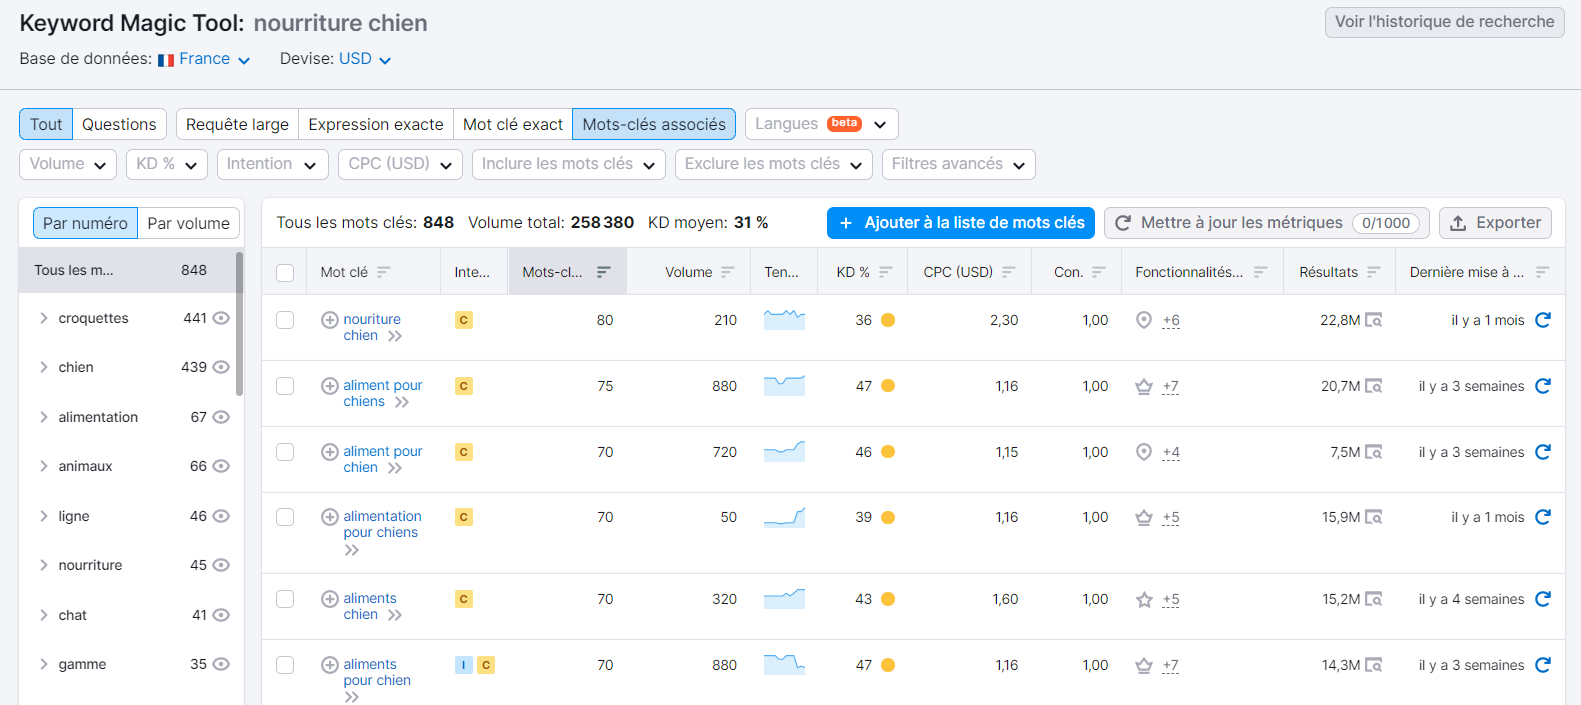Click the Exporter button
1581x705 pixels.
1495,223
